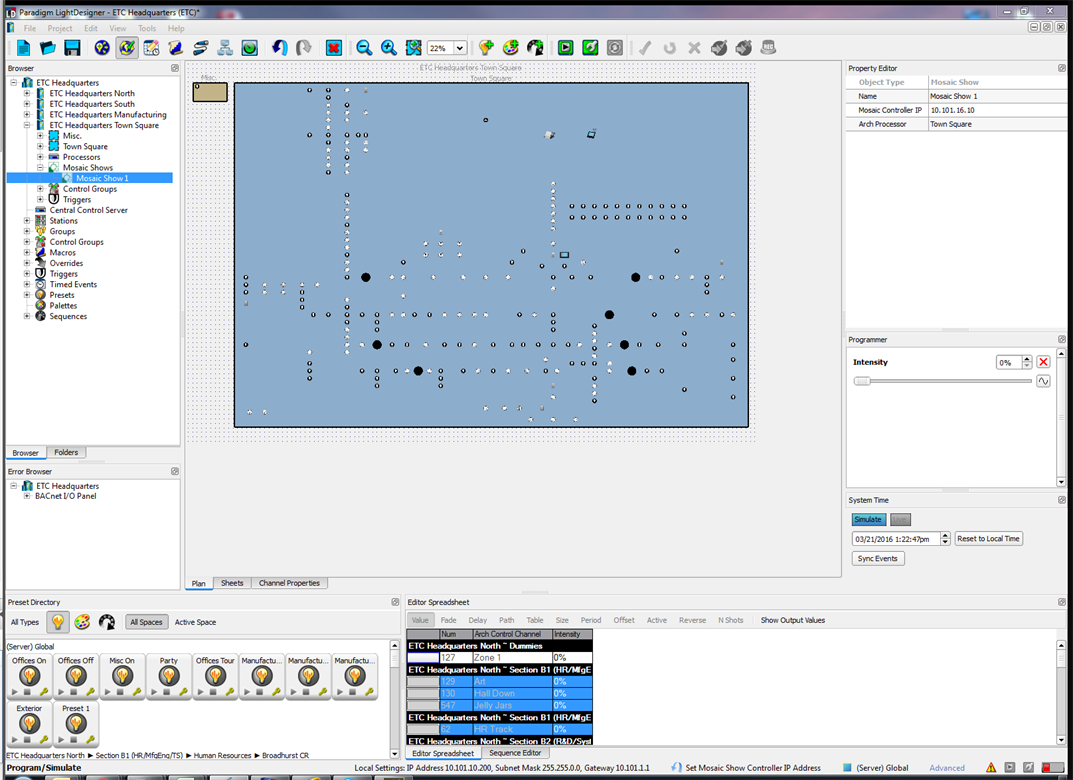Expand the ETC Headquarters North tree node
Viewport: 1073px width, 780px height.
(x=27, y=94)
